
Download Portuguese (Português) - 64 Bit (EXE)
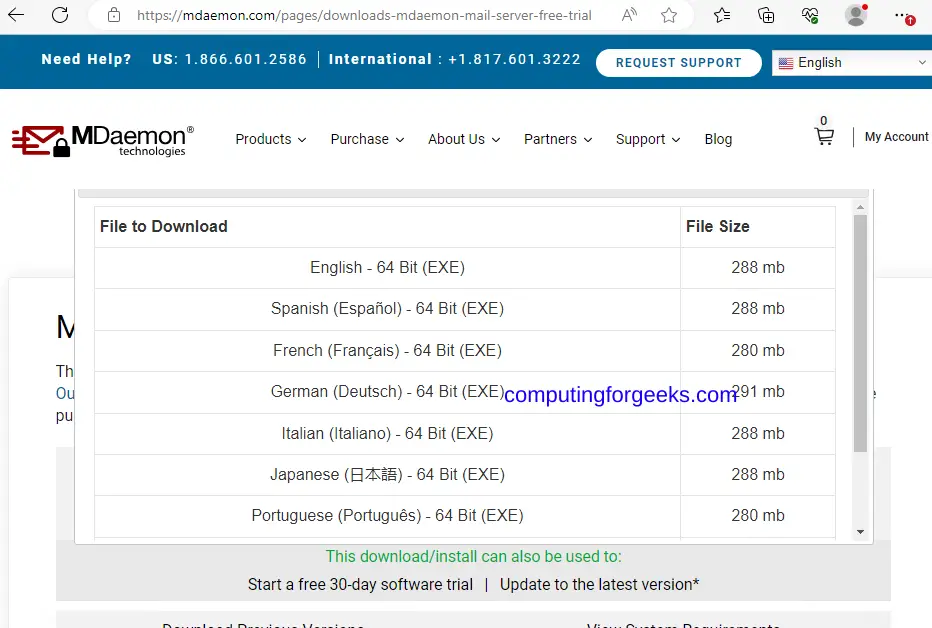[x=388, y=515]
